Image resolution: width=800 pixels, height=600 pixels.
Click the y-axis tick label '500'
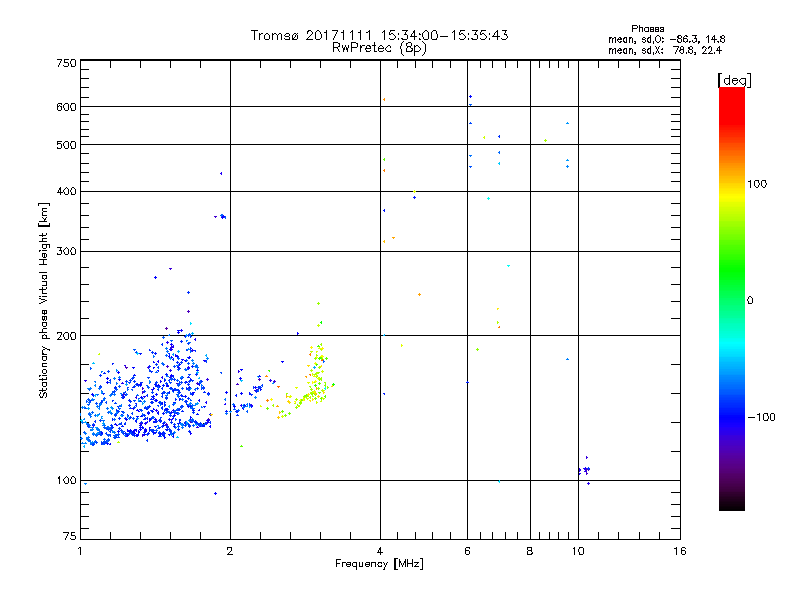(66, 145)
